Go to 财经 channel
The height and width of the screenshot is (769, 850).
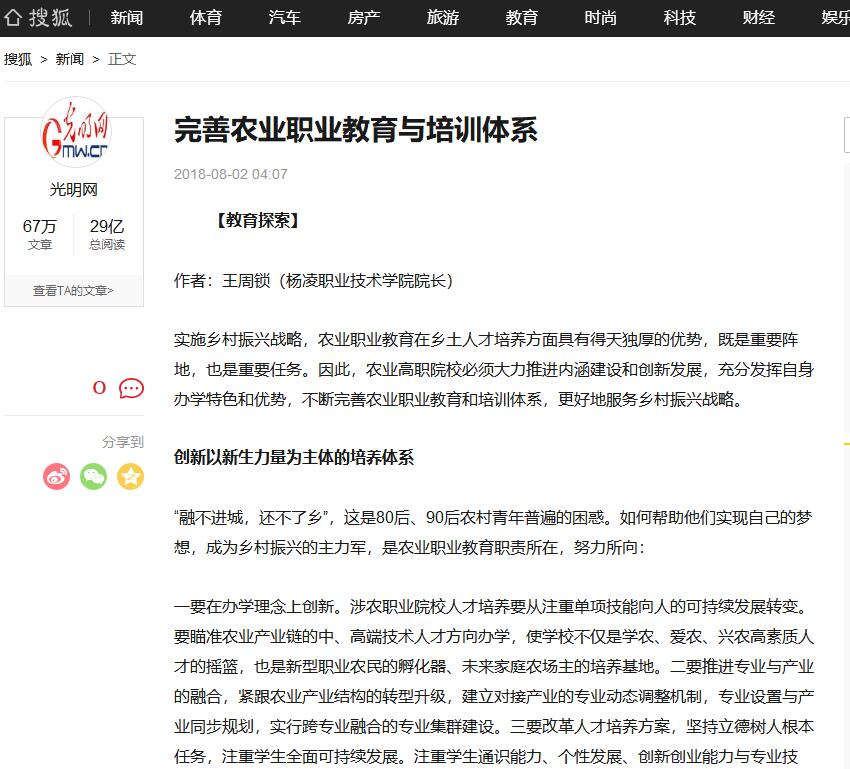click(x=759, y=18)
